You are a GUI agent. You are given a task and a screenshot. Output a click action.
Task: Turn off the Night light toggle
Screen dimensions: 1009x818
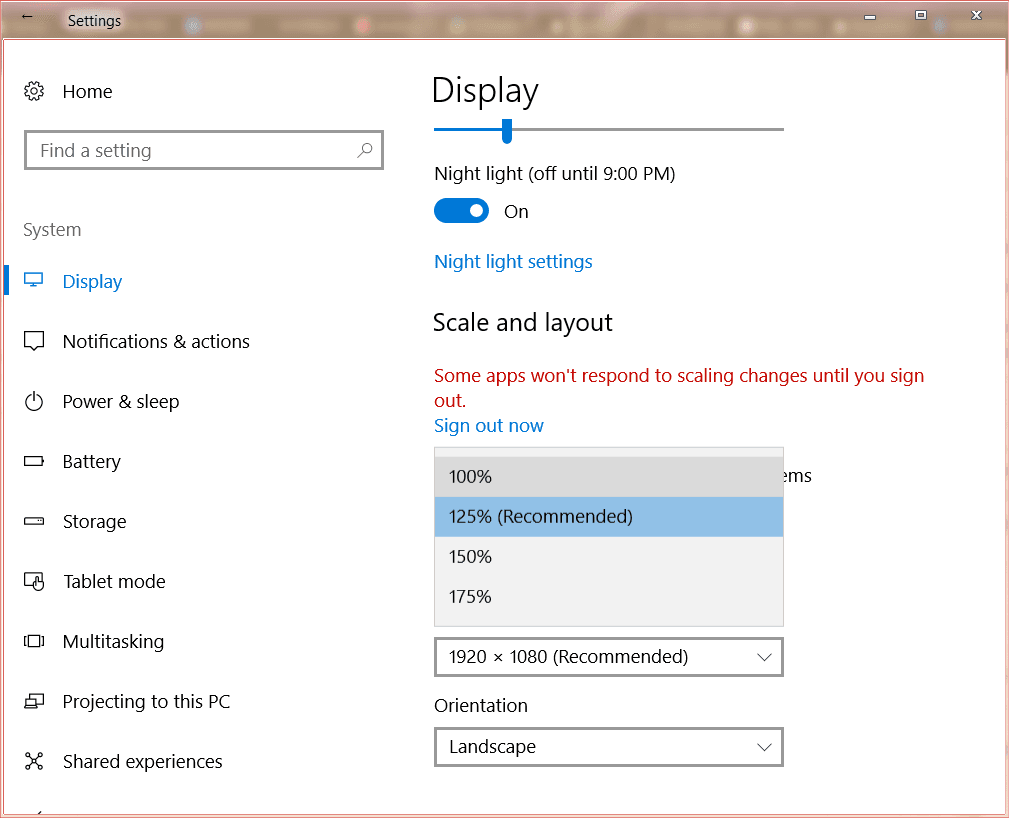tap(461, 210)
